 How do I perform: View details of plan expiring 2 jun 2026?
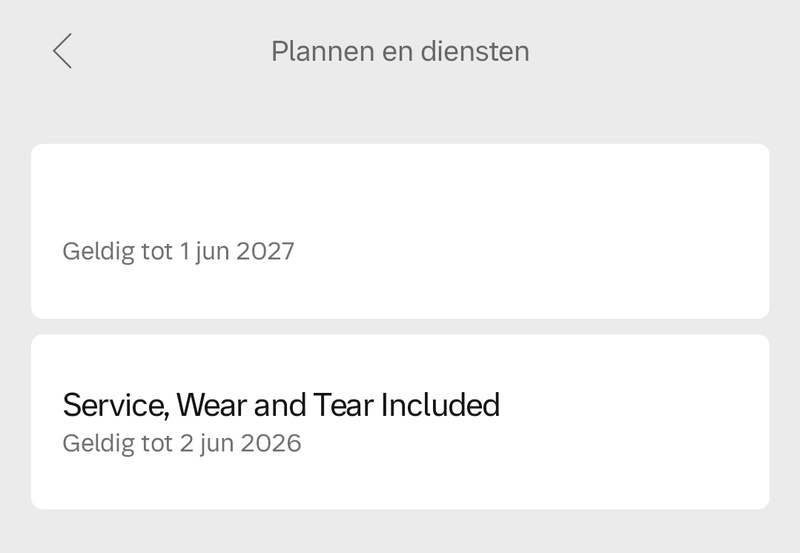coord(400,421)
